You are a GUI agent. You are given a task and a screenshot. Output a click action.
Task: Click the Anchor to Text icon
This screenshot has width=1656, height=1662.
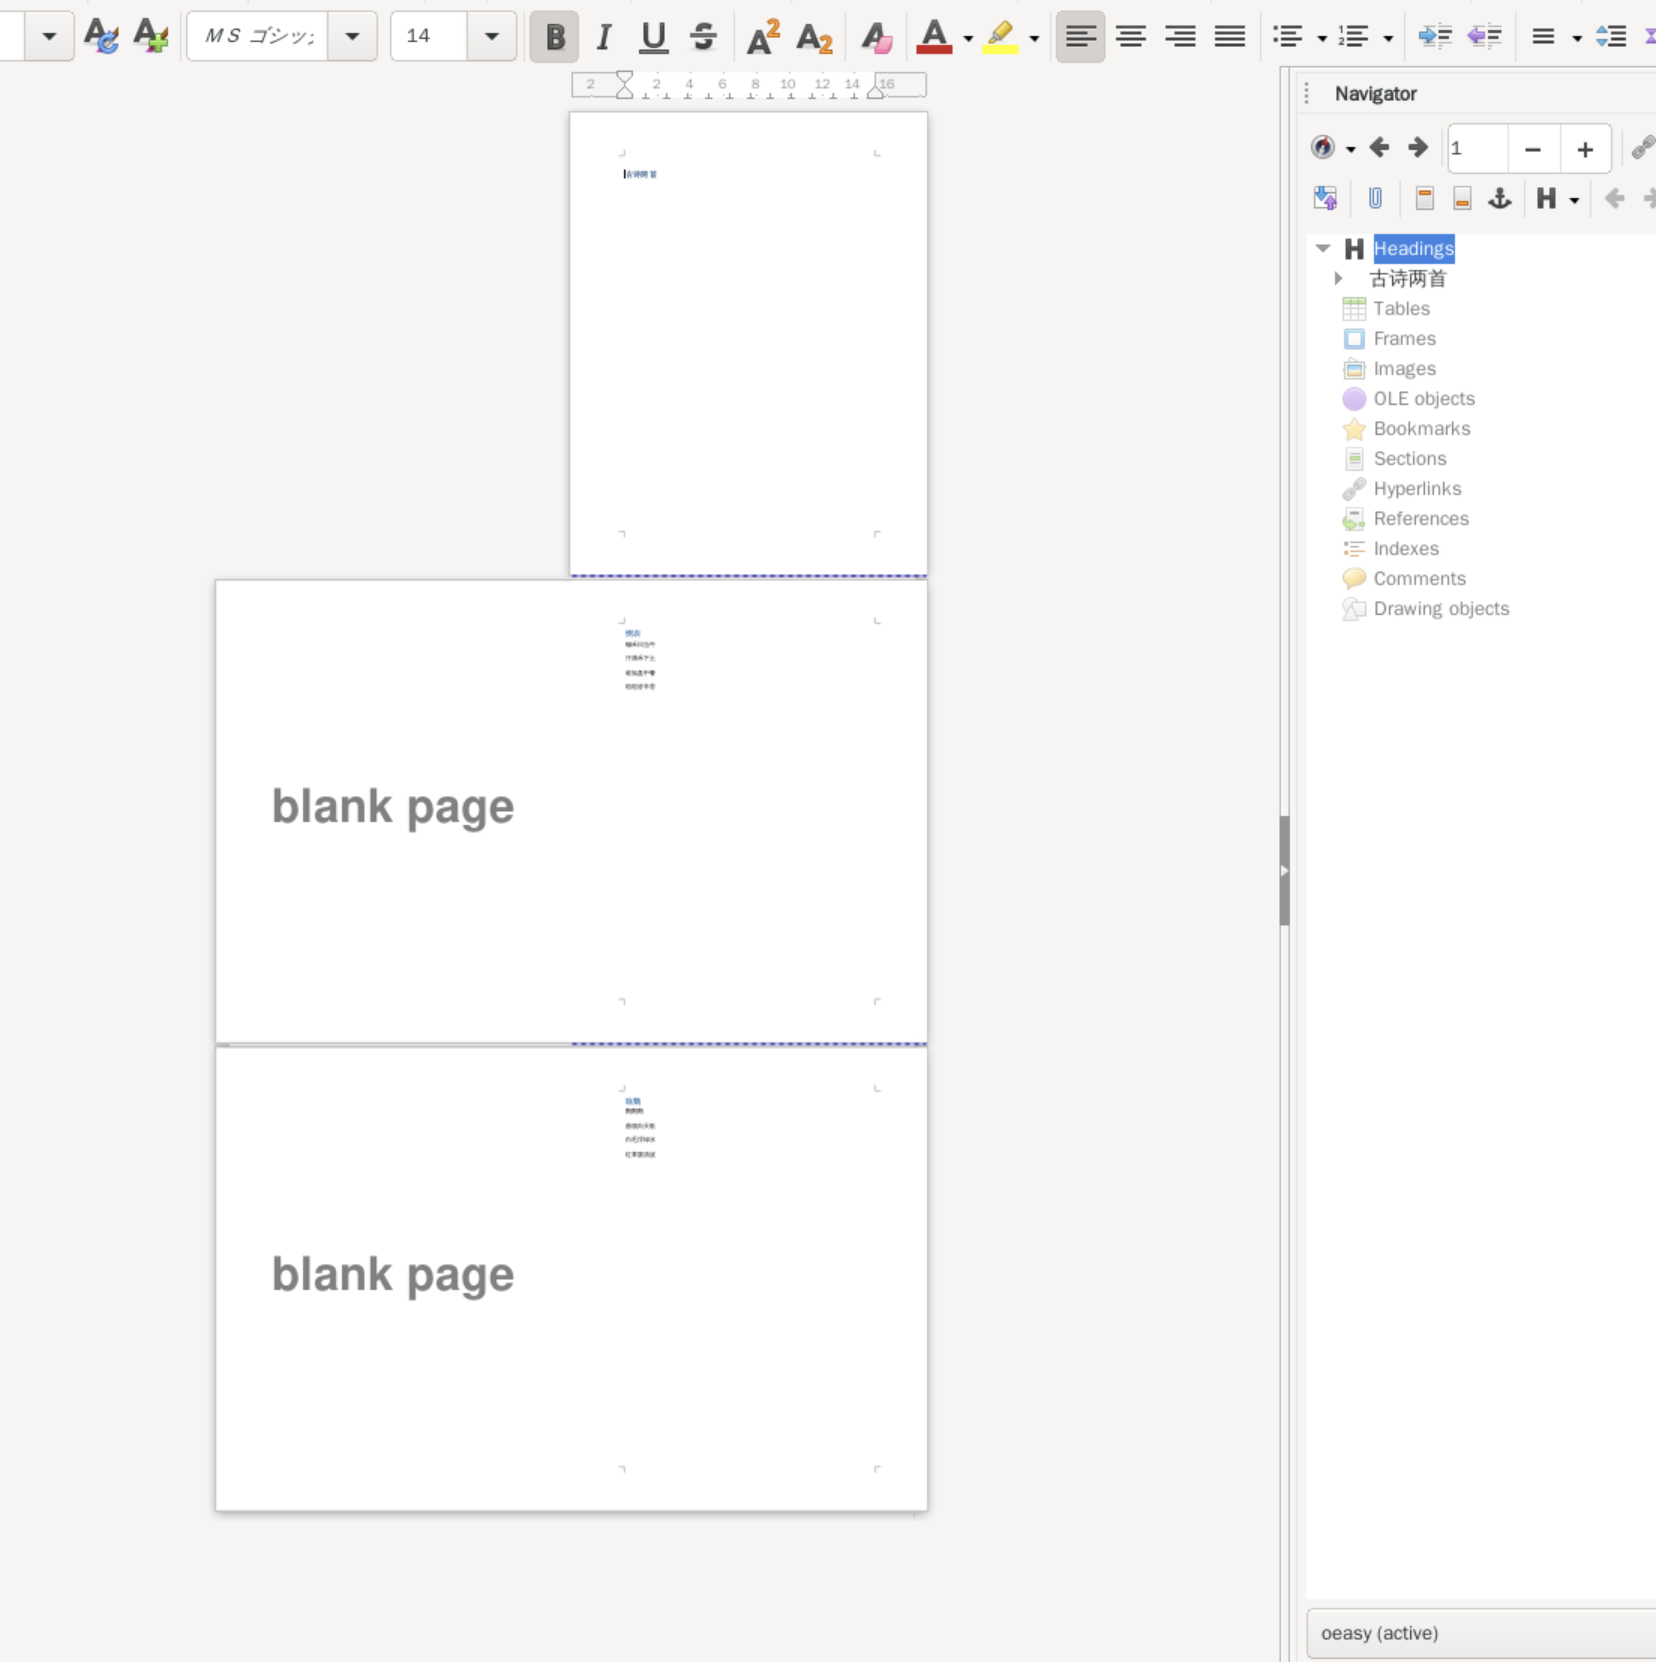pyautogui.click(x=1500, y=198)
